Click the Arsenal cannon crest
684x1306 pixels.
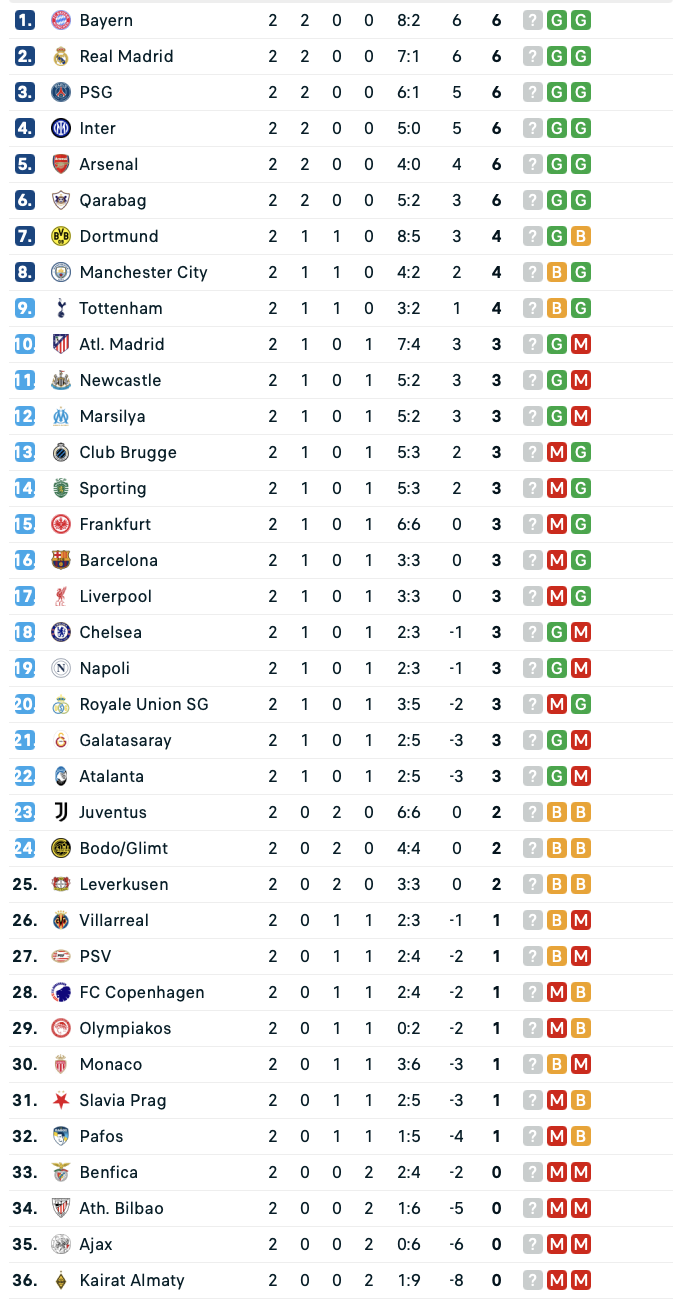(61, 164)
